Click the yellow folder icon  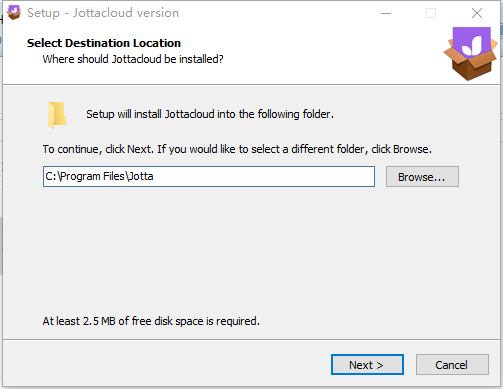pyautogui.click(x=57, y=115)
